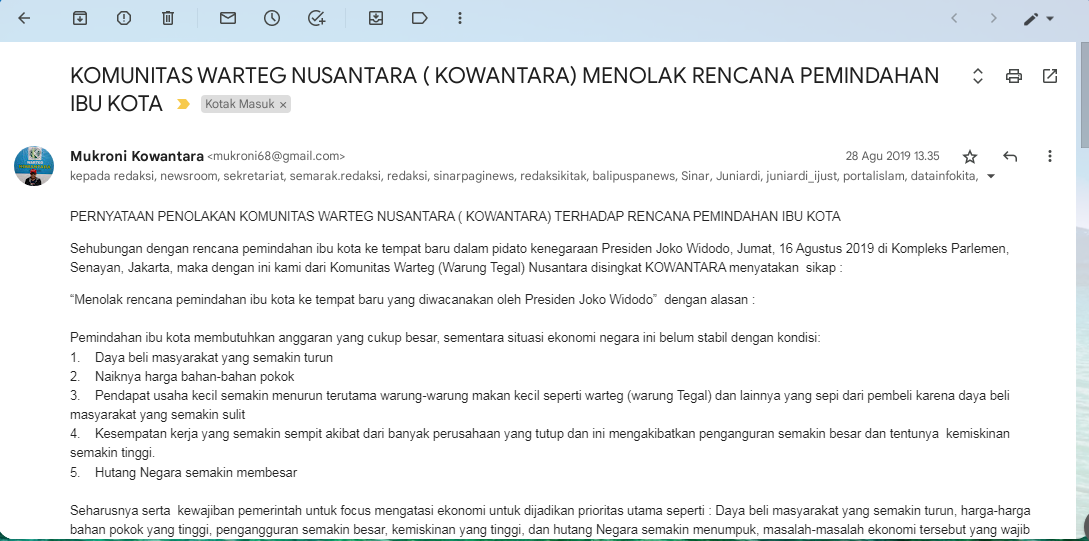Go back to inbox with back arrow
1089x541 pixels.
[x=24, y=19]
